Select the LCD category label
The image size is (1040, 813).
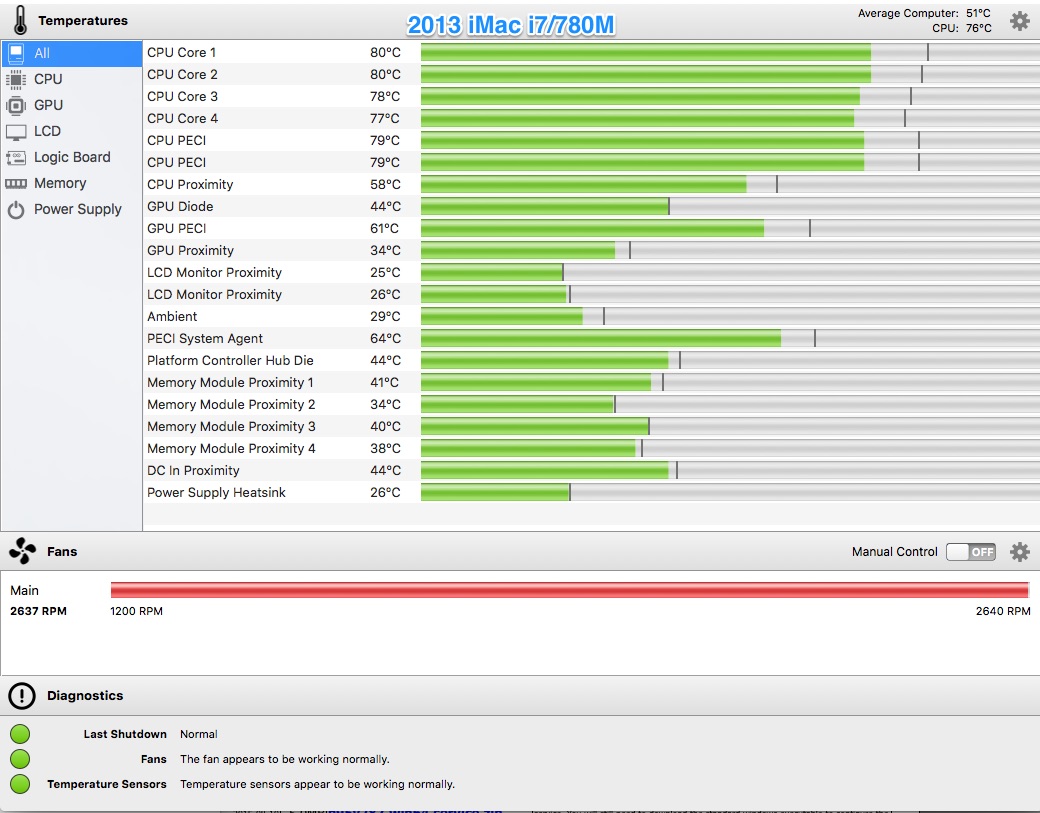tap(47, 131)
